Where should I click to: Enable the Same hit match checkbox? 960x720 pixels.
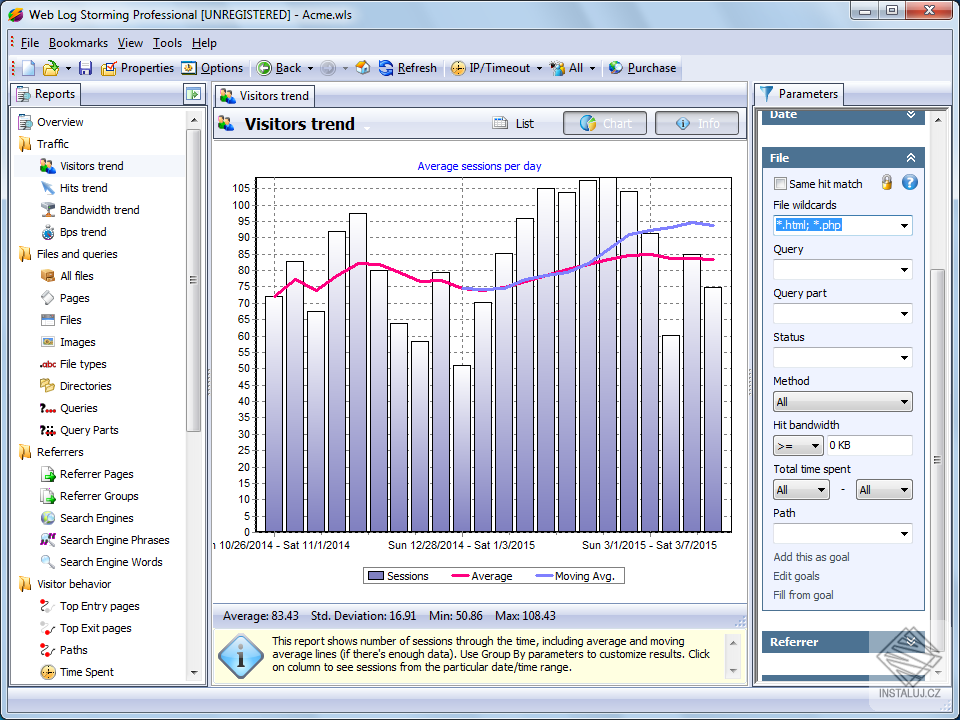point(780,184)
